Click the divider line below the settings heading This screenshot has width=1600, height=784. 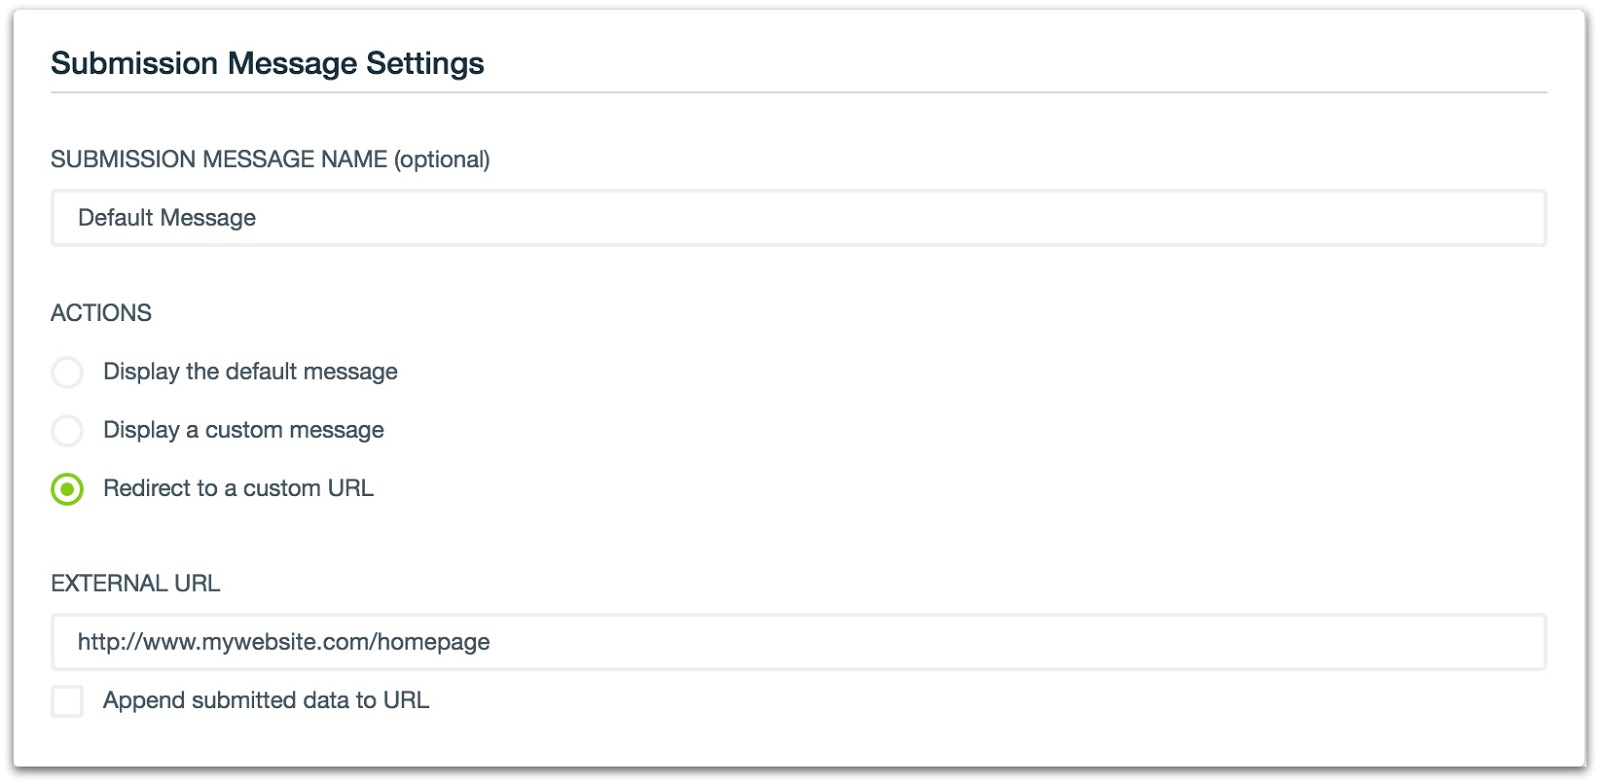click(798, 93)
